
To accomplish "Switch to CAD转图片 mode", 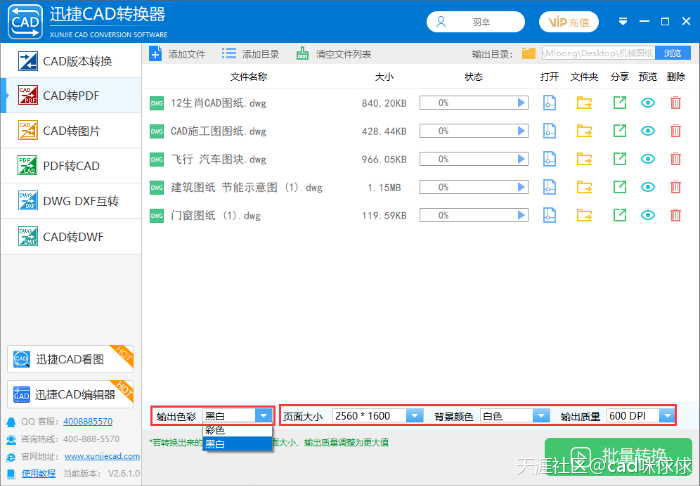I will coord(71,131).
